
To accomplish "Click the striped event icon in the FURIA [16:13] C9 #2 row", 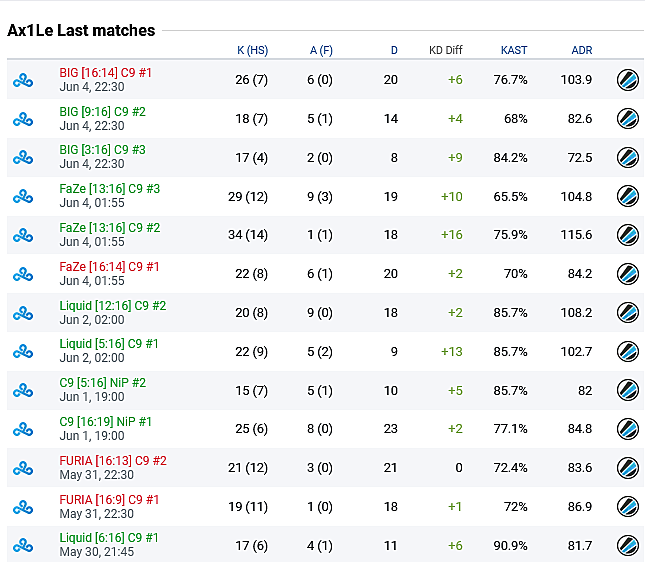I will point(627,468).
